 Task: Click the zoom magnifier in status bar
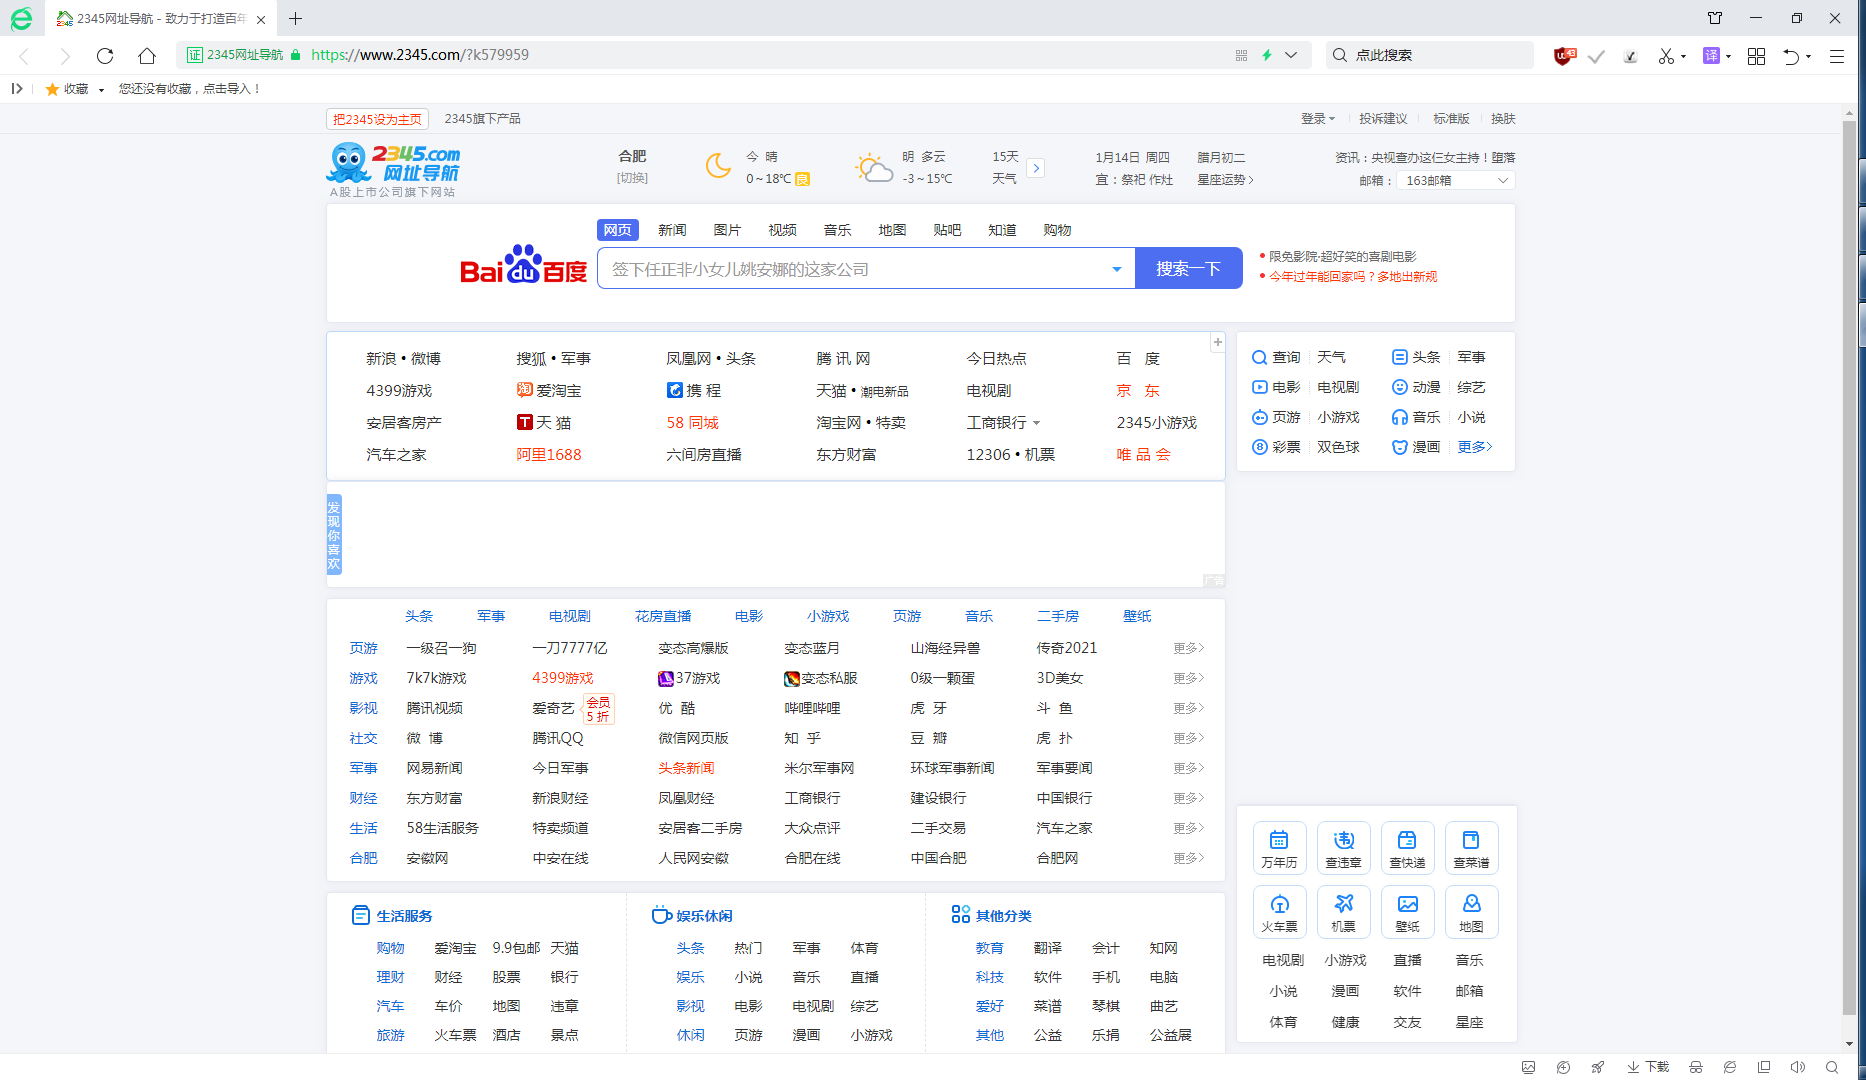tap(1831, 1067)
